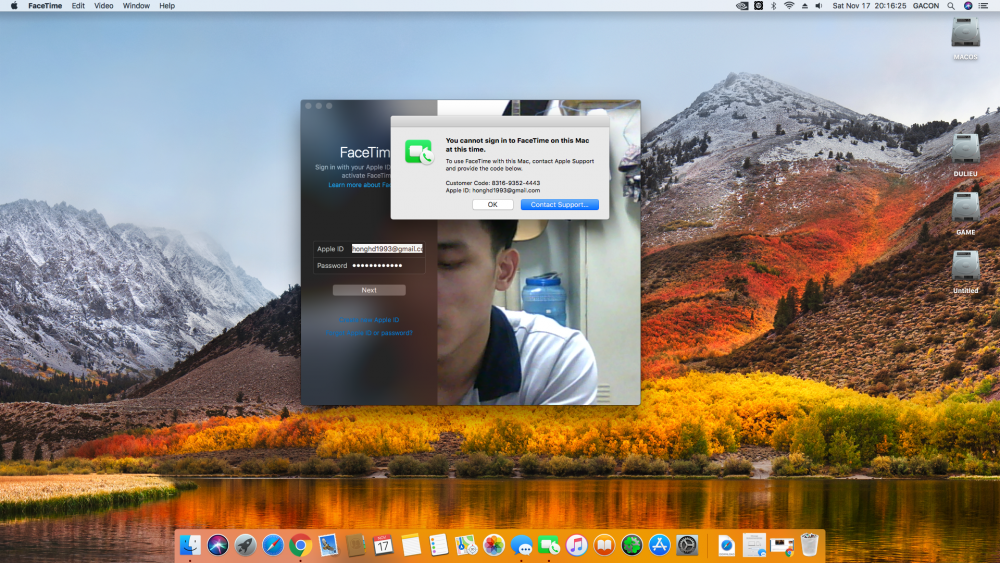Click Create new Apple ID link
The width and height of the screenshot is (1000, 563).
point(369,320)
